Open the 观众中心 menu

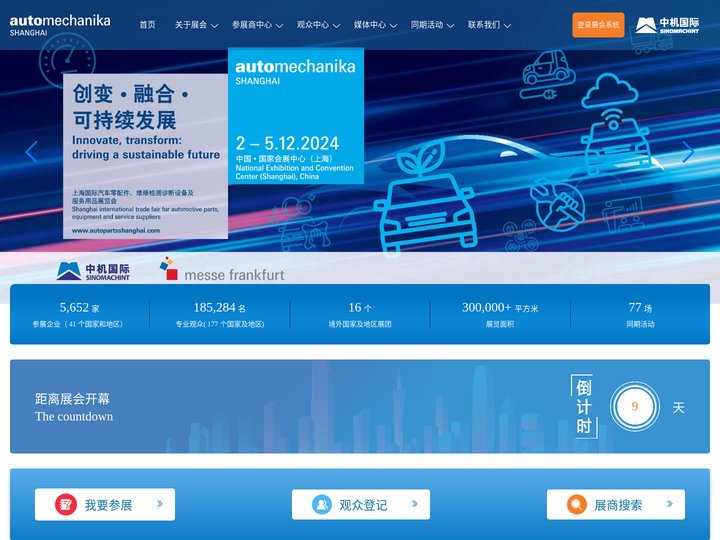313,25
